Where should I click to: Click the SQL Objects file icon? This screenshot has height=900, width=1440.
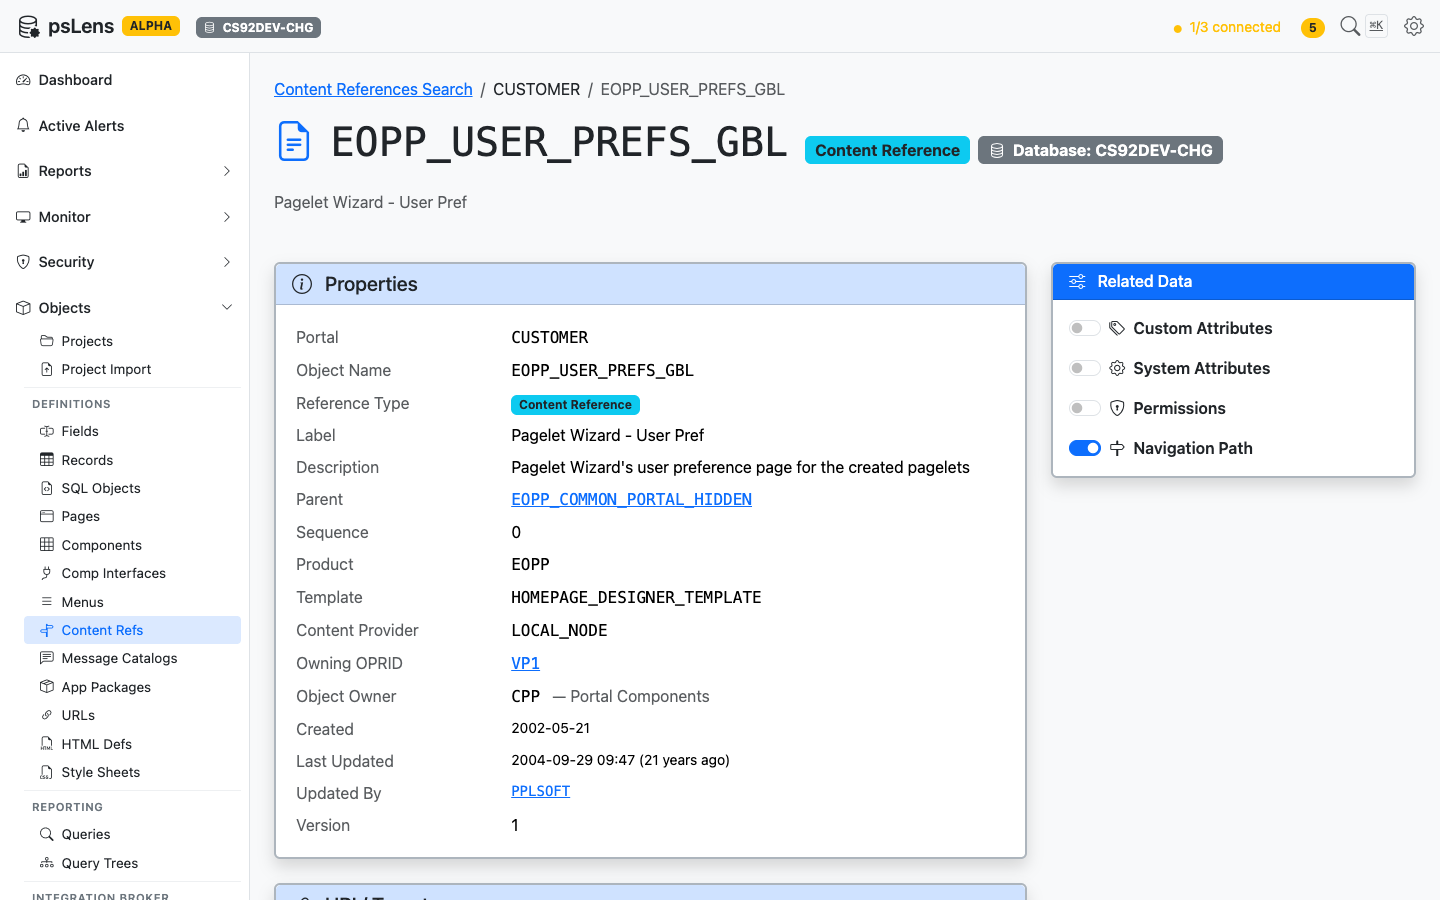point(47,488)
